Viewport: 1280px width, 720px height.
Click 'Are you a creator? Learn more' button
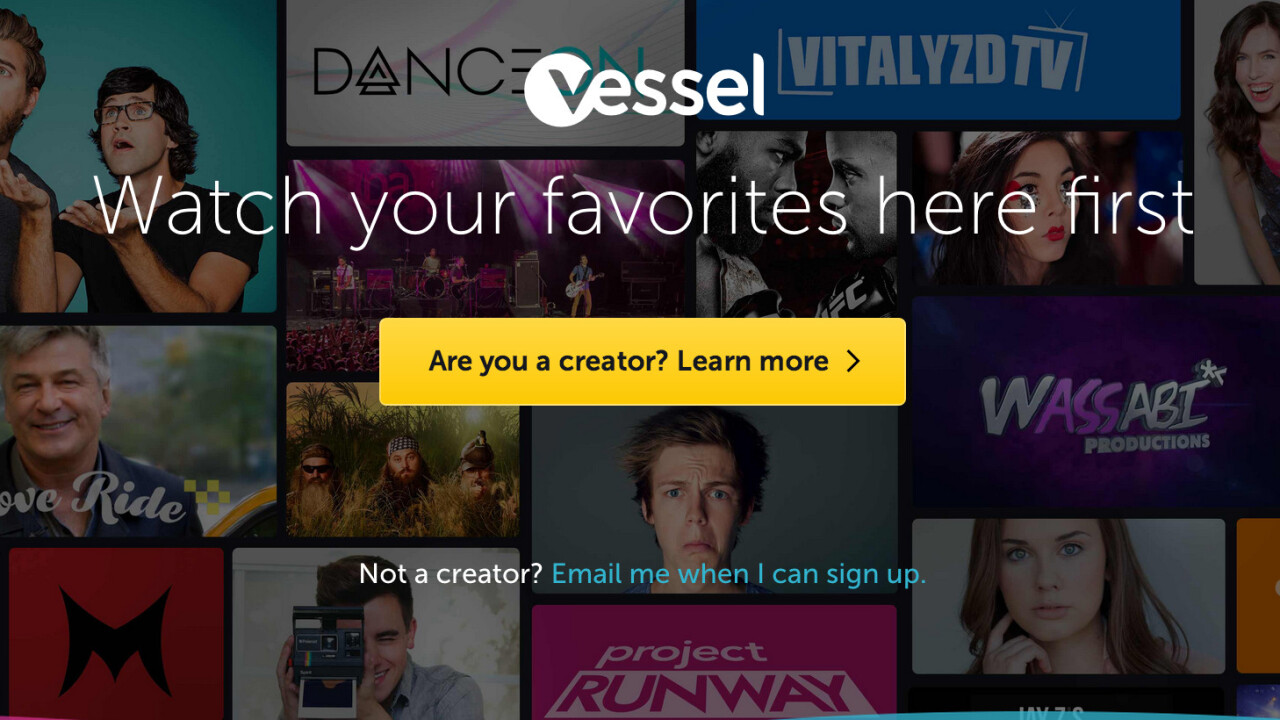[642, 361]
